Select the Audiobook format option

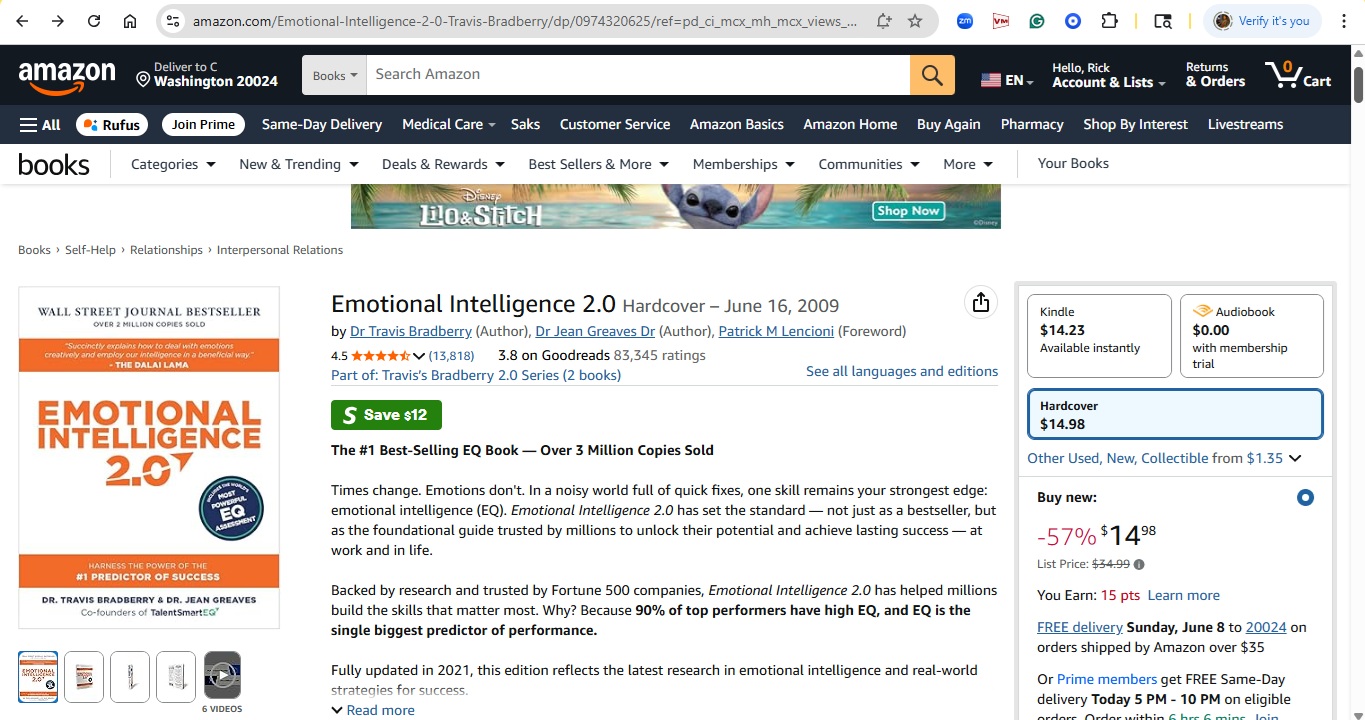point(1252,335)
